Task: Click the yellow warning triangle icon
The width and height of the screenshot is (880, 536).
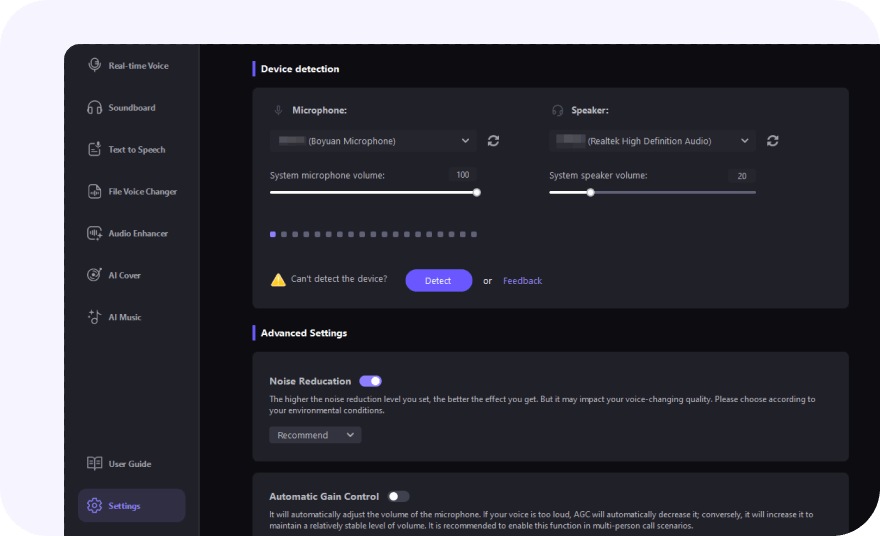Action: (278, 280)
